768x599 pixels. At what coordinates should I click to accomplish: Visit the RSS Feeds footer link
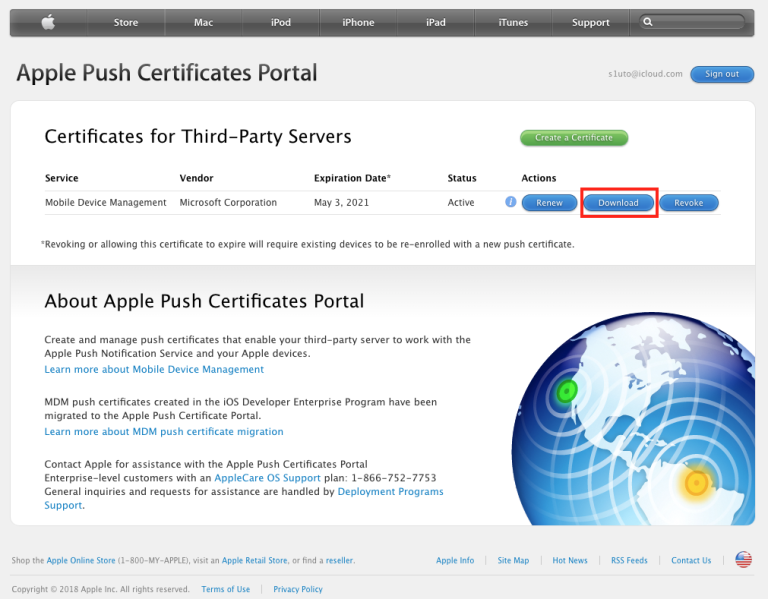tap(629, 561)
